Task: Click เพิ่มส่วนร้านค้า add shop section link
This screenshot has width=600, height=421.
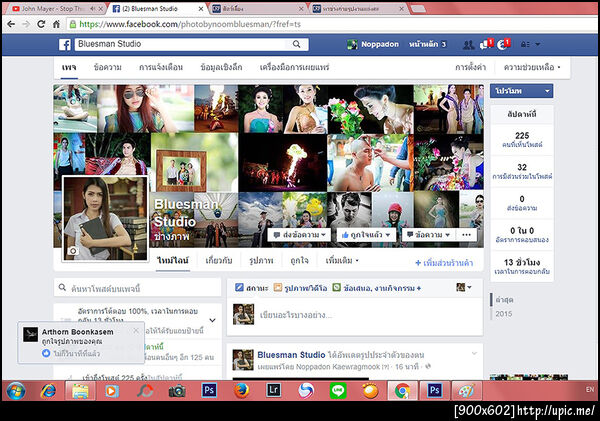Action: [x=444, y=263]
